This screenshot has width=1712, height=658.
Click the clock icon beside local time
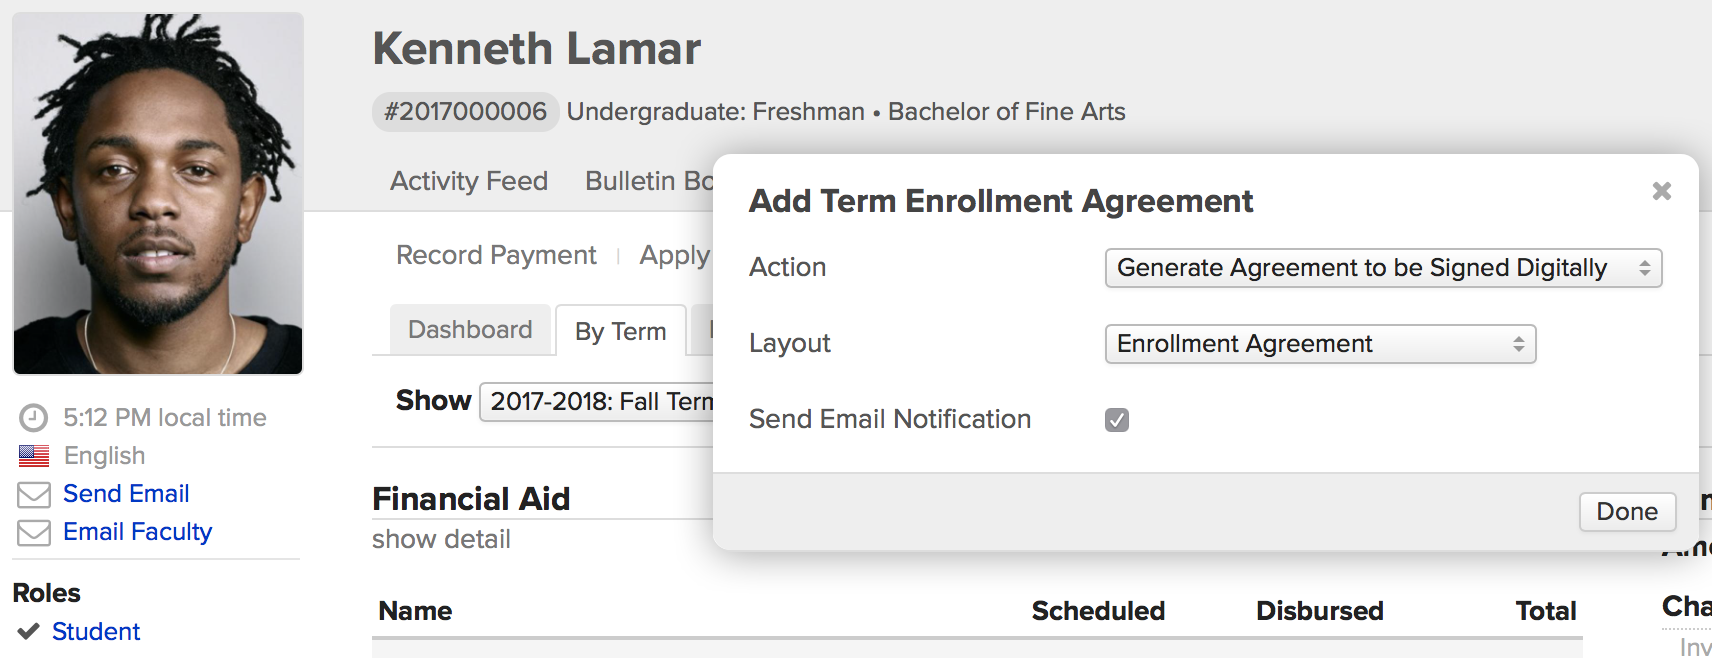pyautogui.click(x=33, y=418)
